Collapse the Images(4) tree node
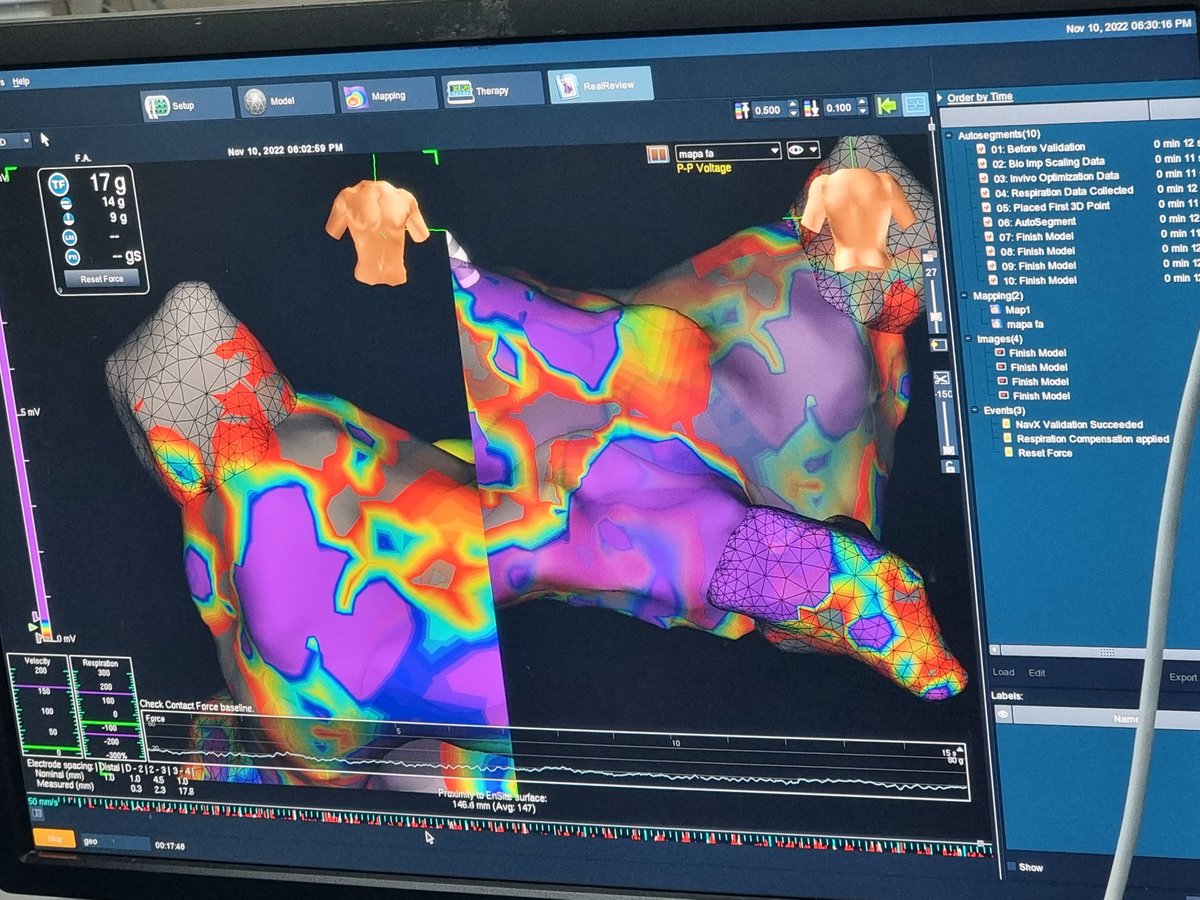The width and height of the screenshot is (1200, 900). 968,339
